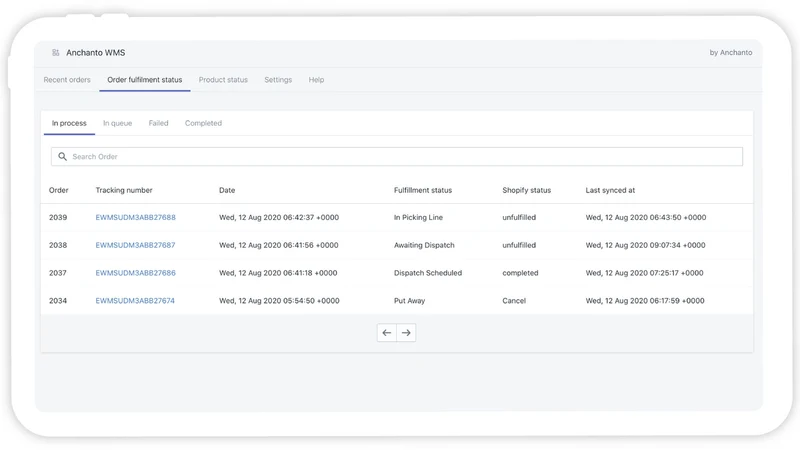800x450 pixels.
Task: Open tracking number EWMSUDM3ABB27688
Action: click(136, 217)
